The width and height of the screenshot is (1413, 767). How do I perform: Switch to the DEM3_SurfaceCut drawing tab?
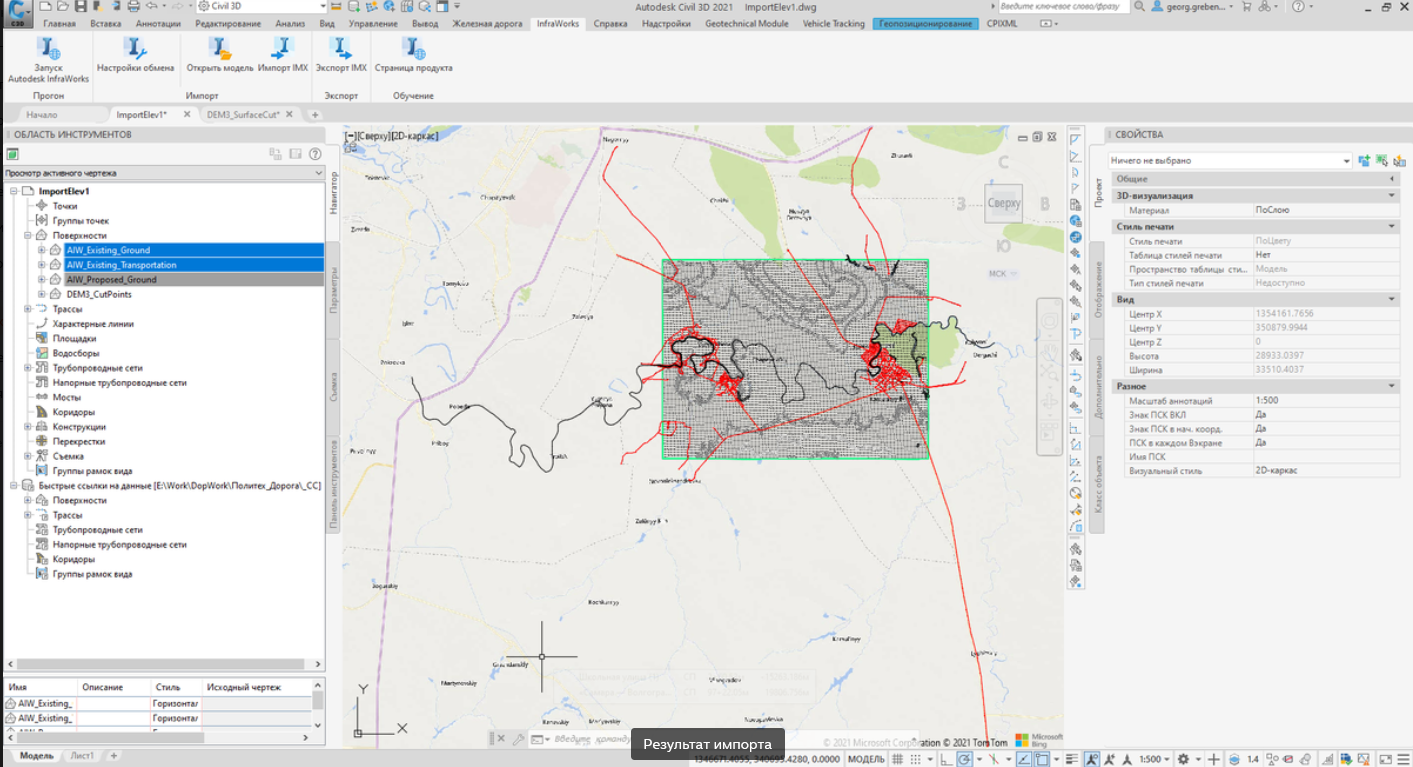(243, 114)
